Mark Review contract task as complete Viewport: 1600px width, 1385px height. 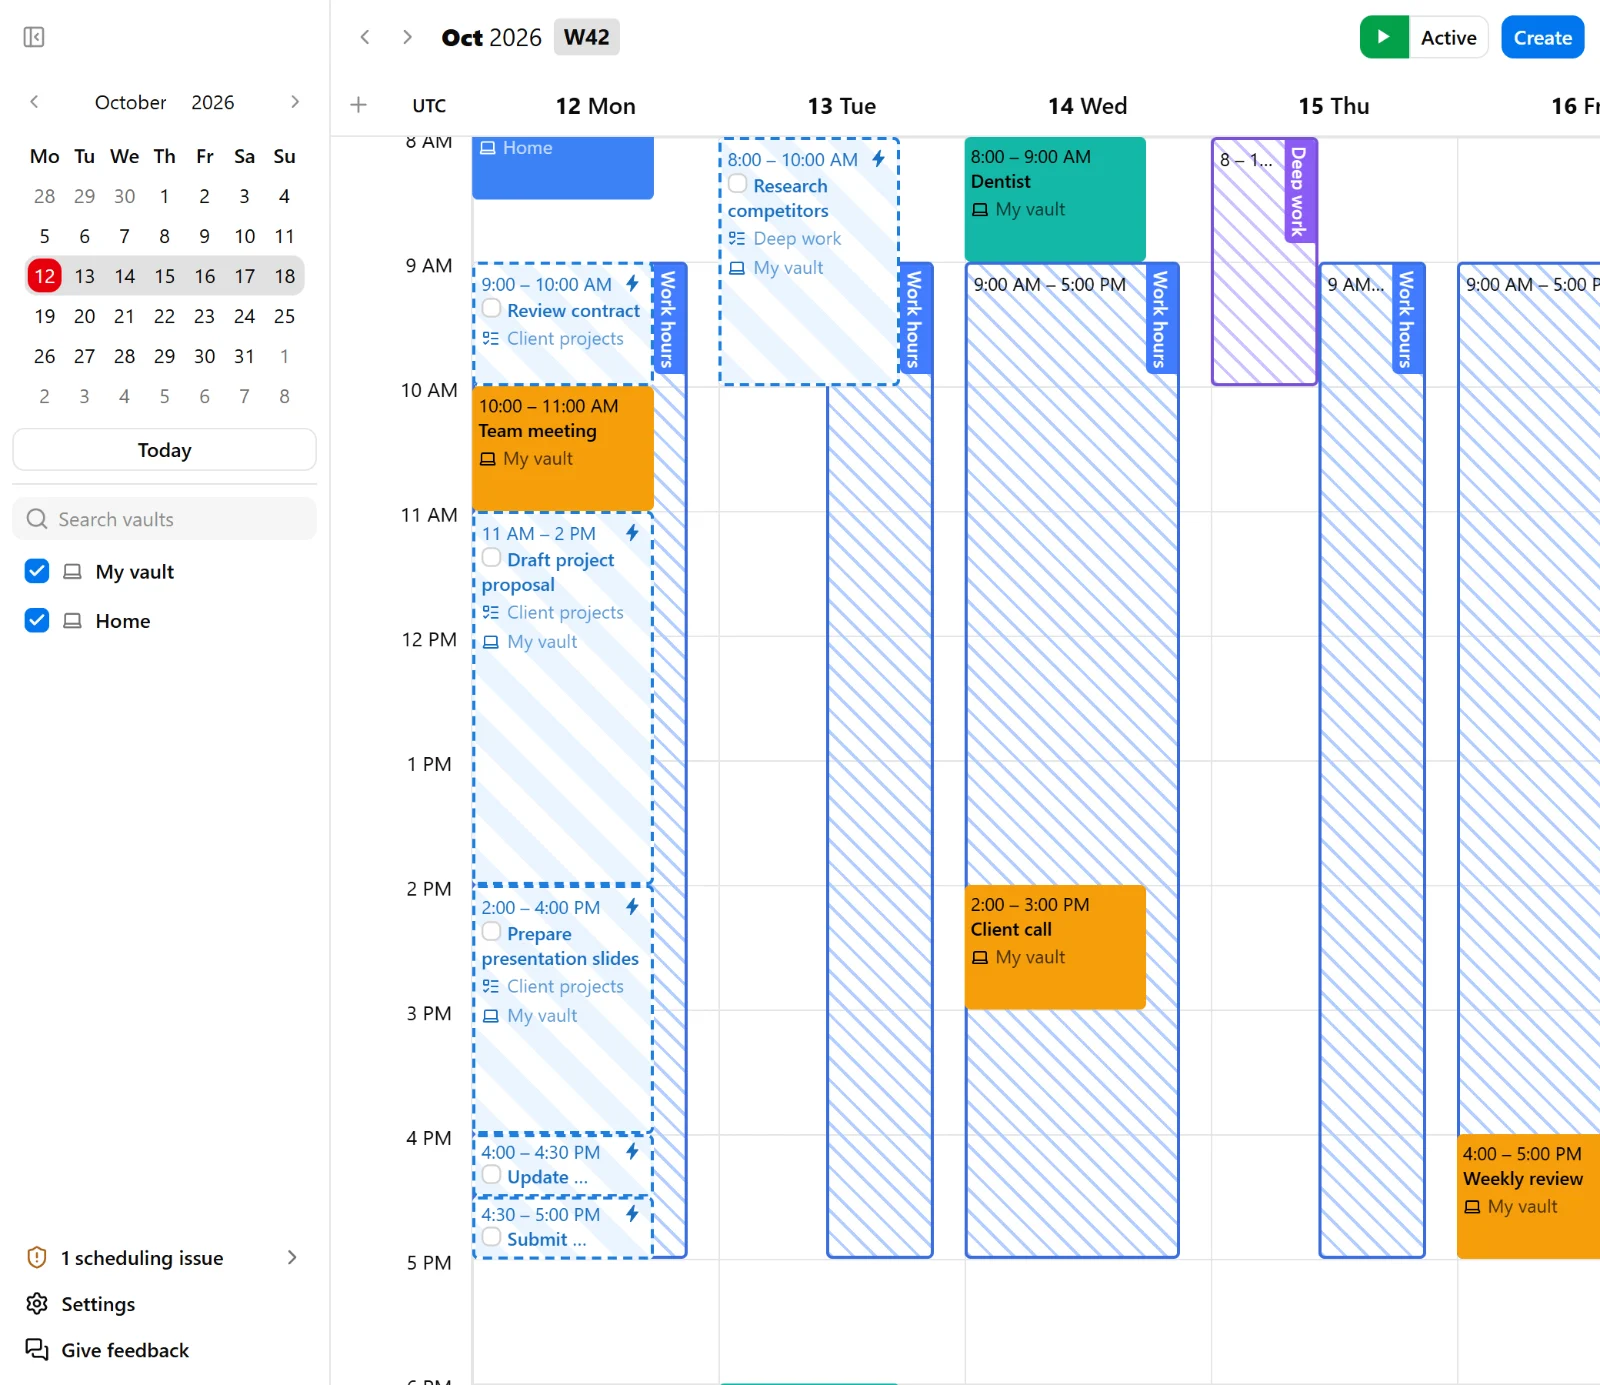coord(492,308)
